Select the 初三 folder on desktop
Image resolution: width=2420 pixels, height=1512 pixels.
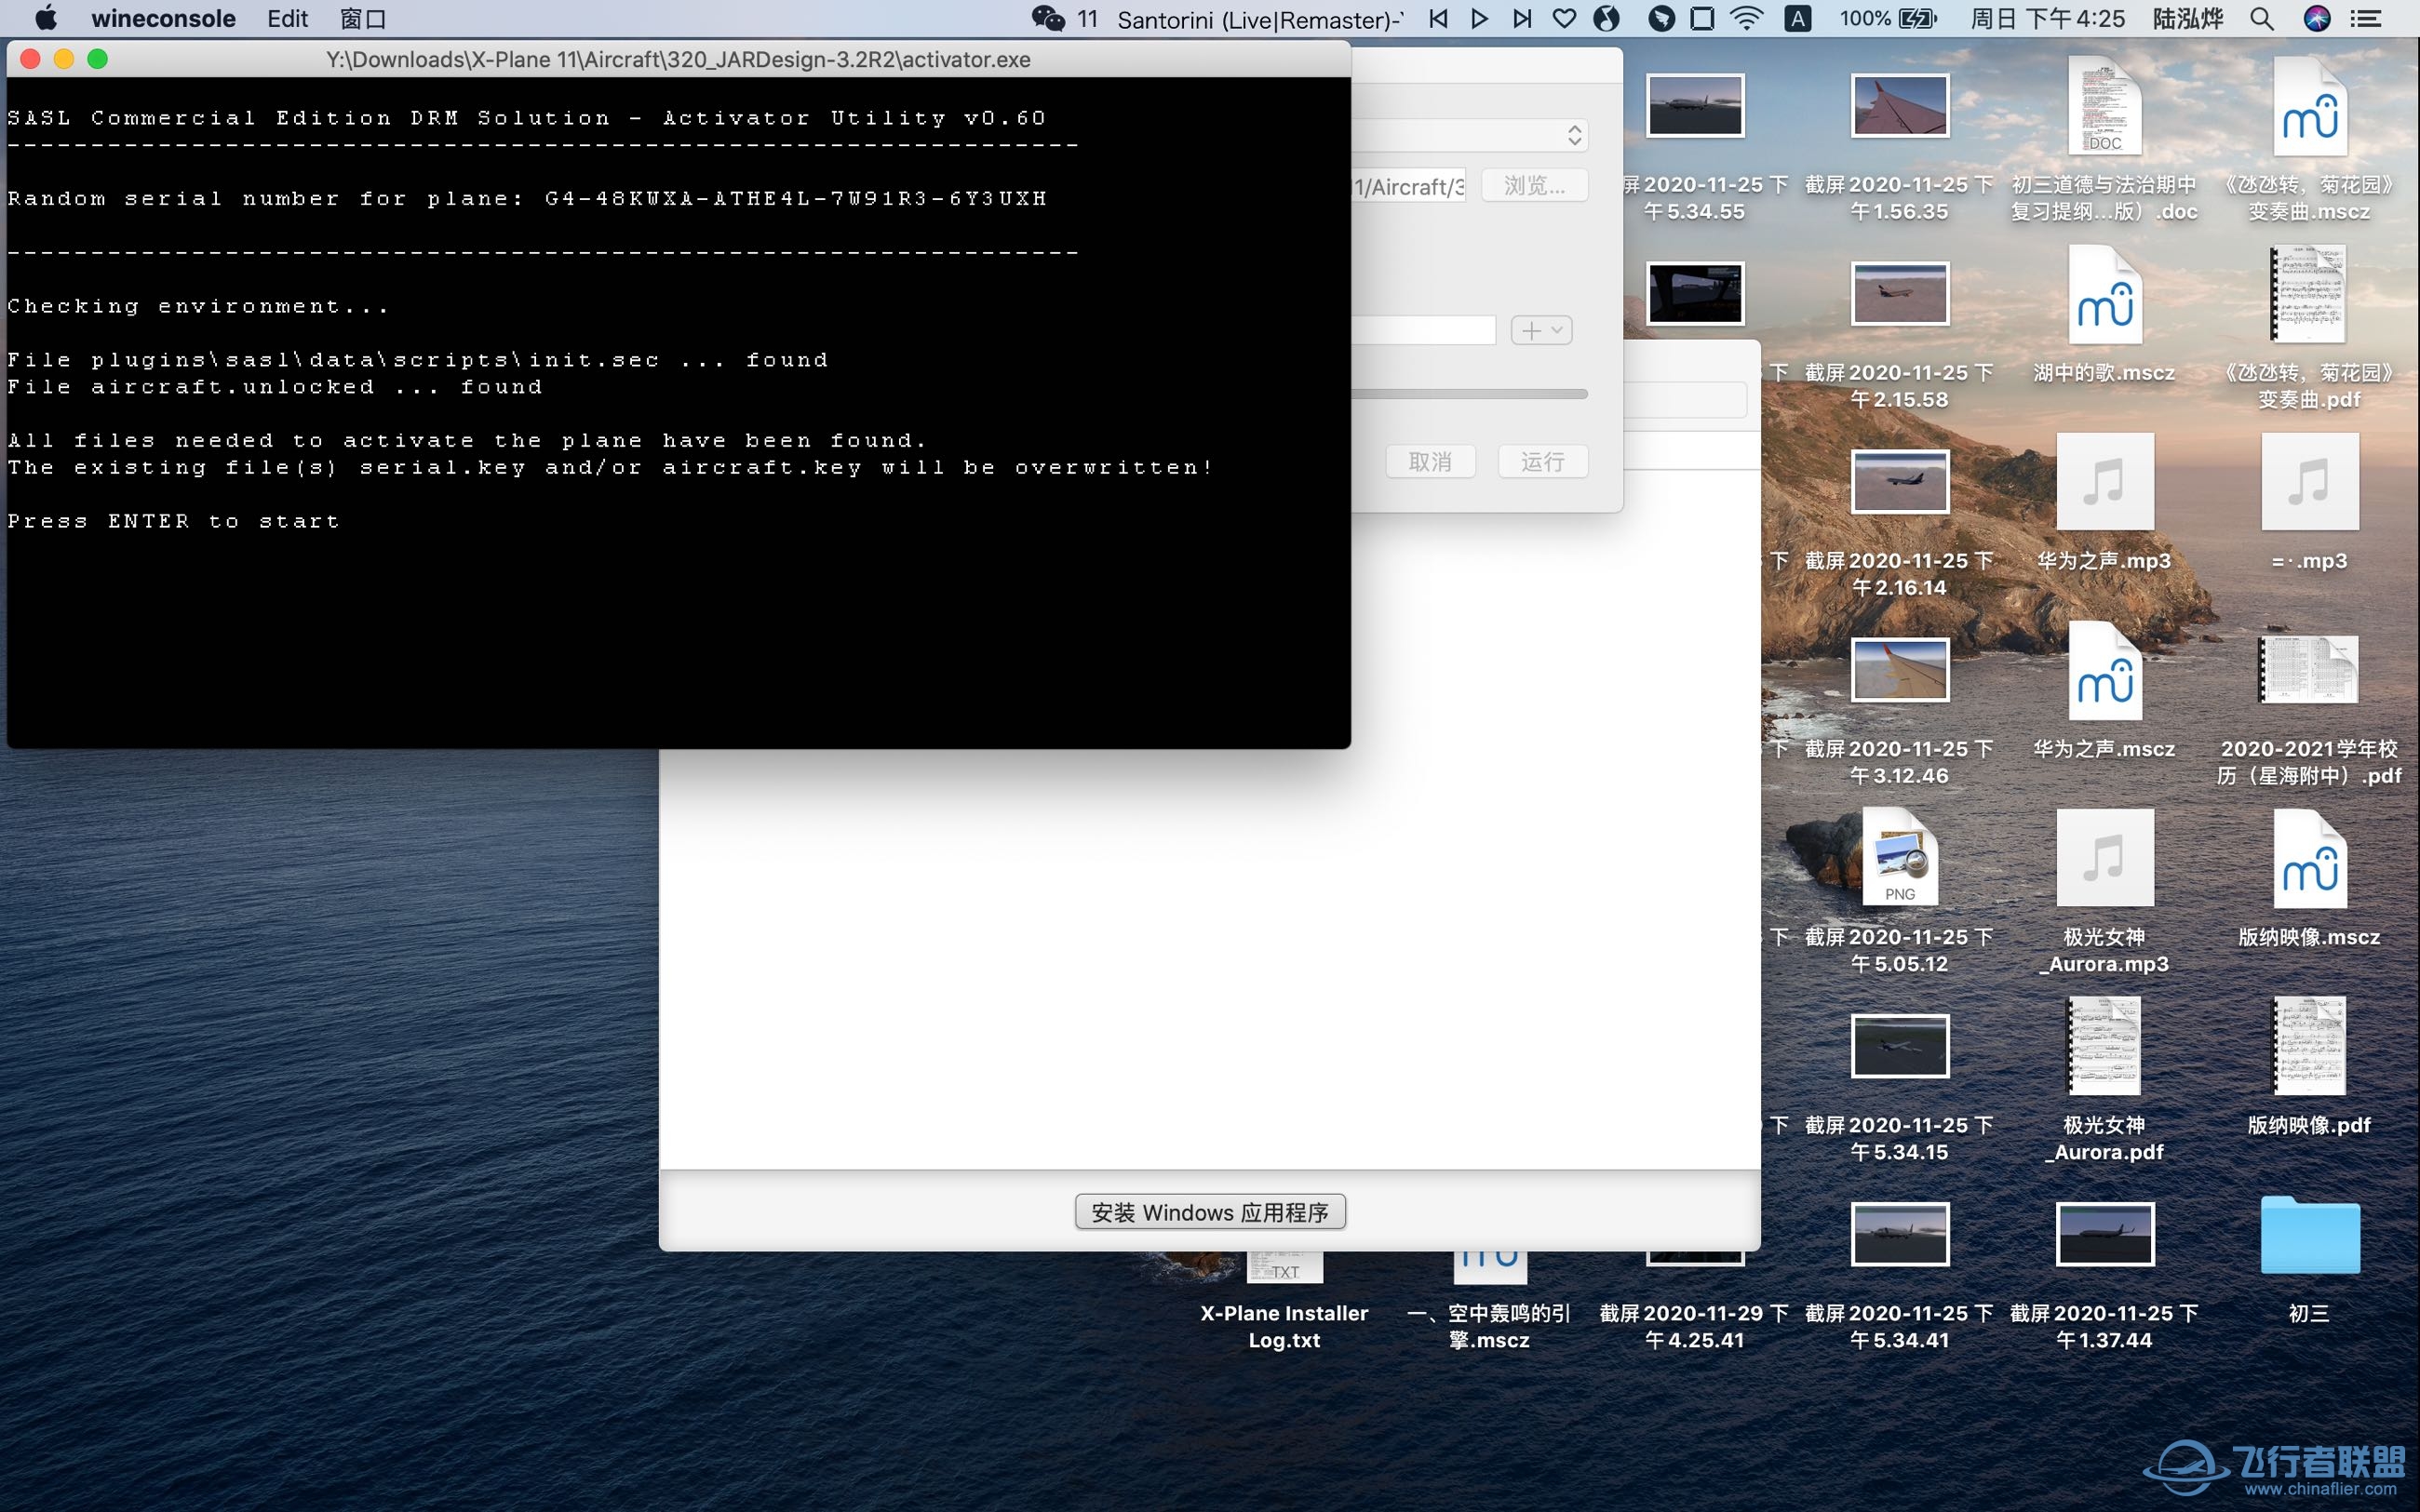point(2310,1234)
